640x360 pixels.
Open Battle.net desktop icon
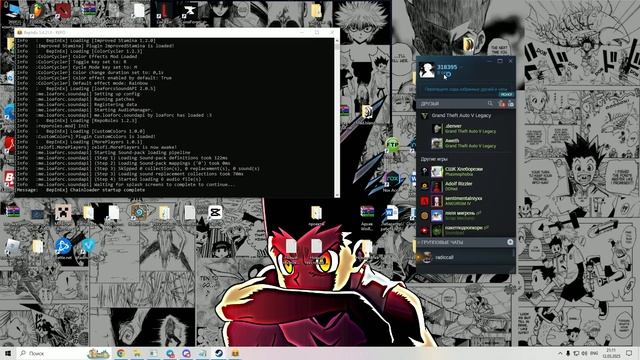[63, 246]
